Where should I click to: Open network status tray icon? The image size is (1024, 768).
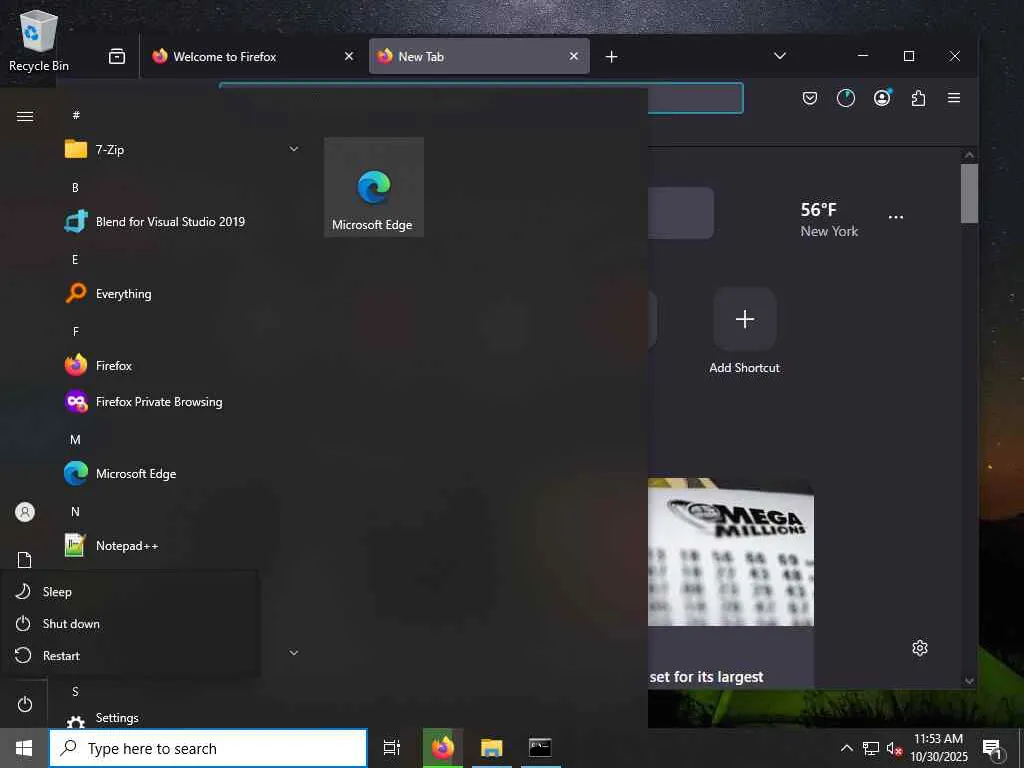[871, 748]
